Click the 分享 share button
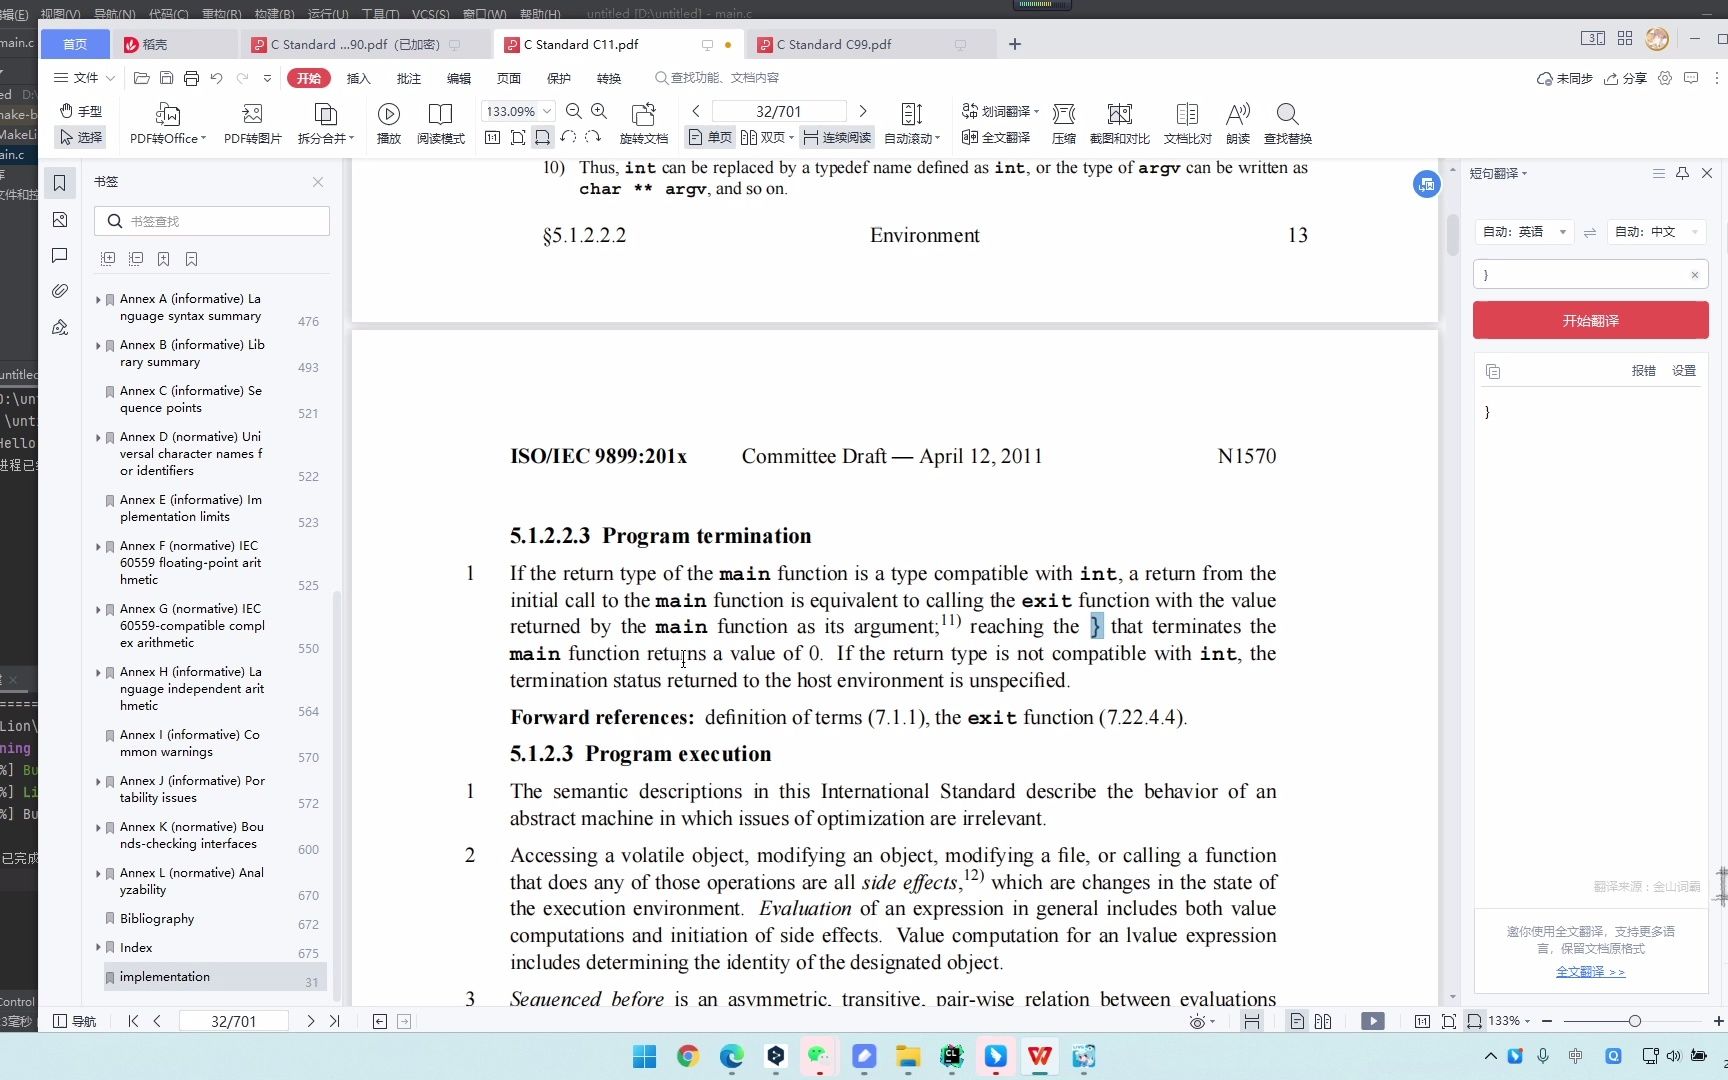Image resolution: width=1728 pixels, height=1080 pixels. (x=1625, y=78)
